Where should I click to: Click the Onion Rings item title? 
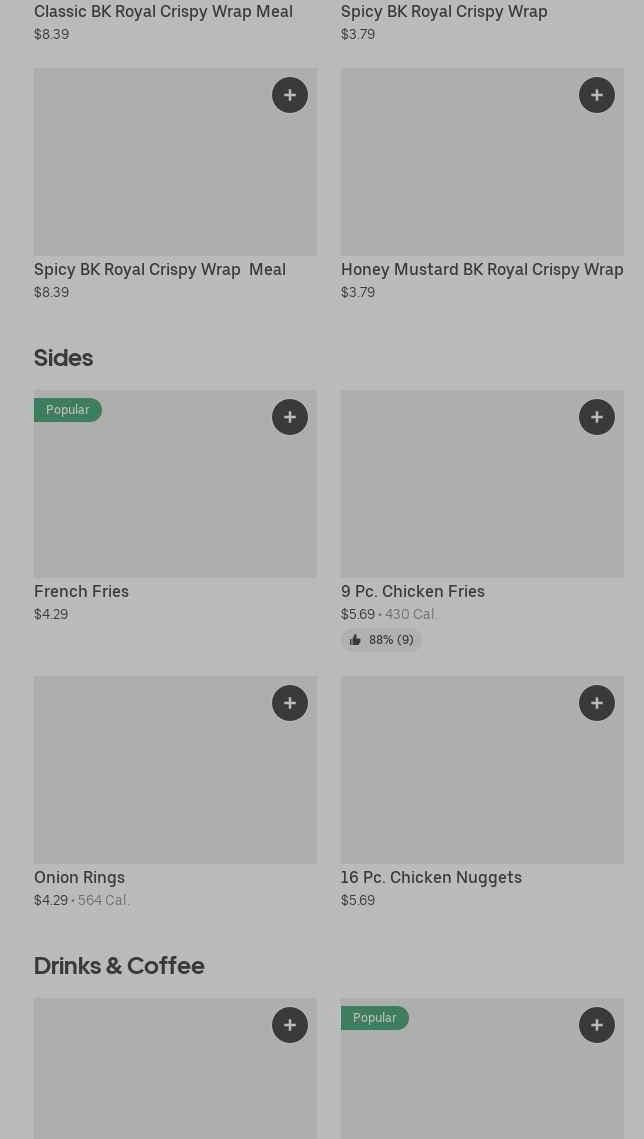pos(80,877)
